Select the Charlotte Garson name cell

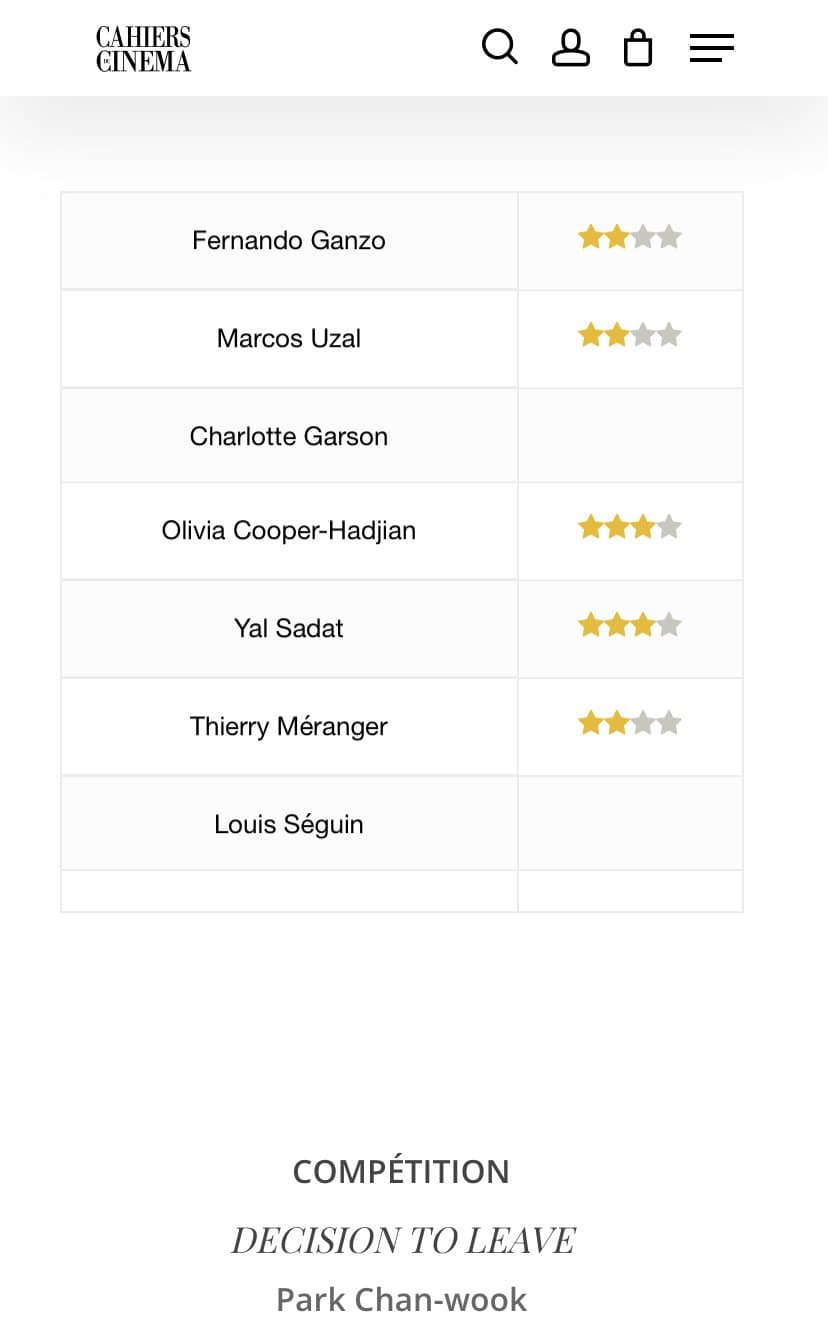[289, 436]
